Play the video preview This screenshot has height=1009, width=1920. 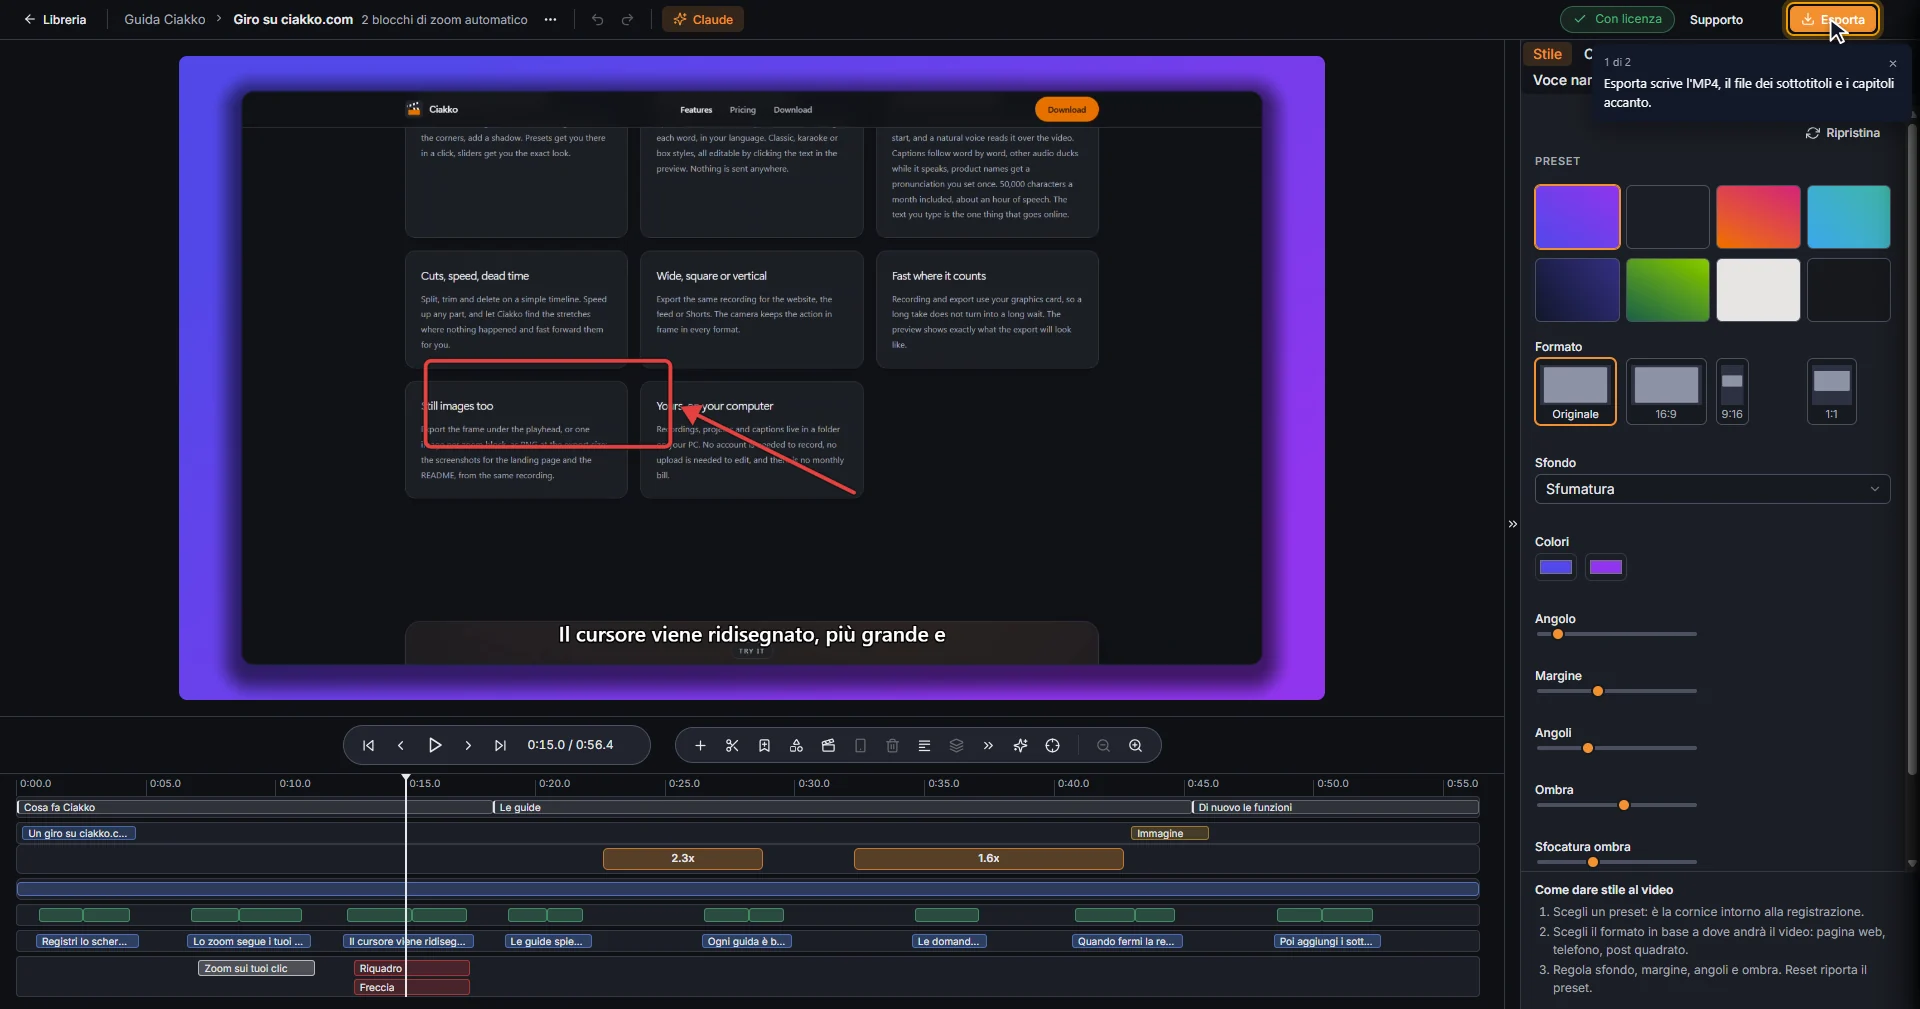[435, 745]
